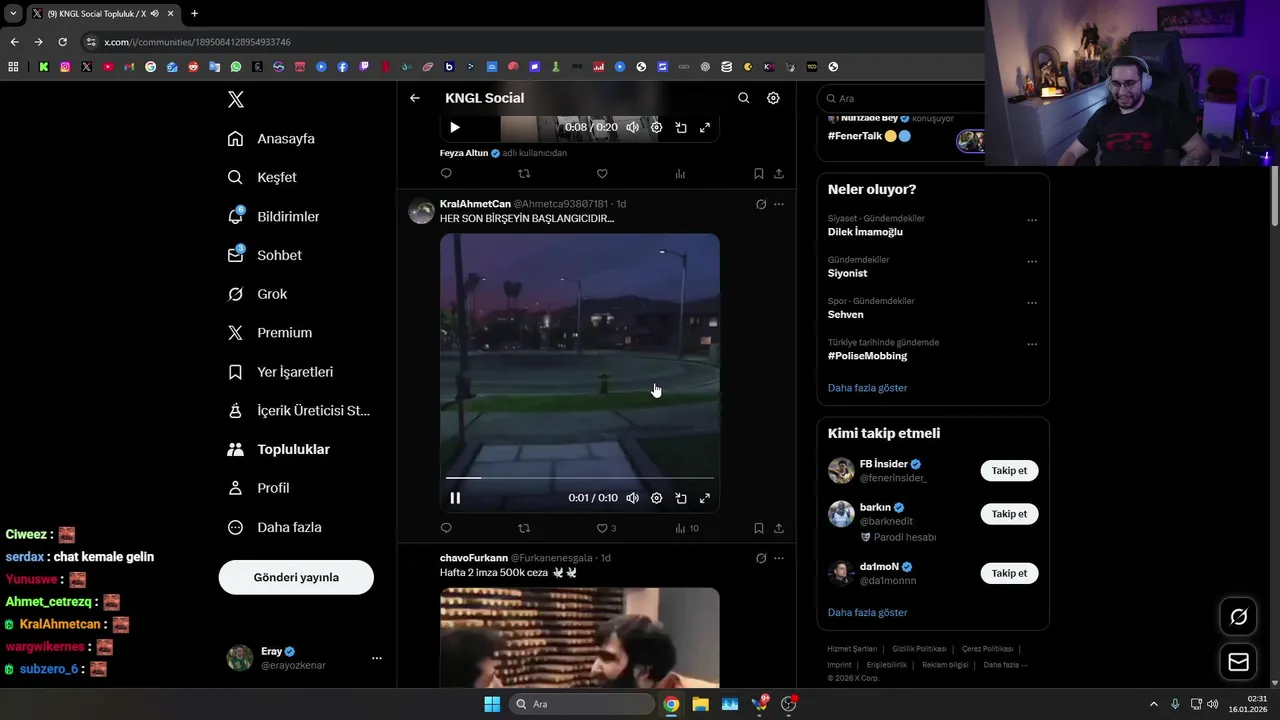Mute the KralAhmetCan 0:10 video

click(632, 498)
